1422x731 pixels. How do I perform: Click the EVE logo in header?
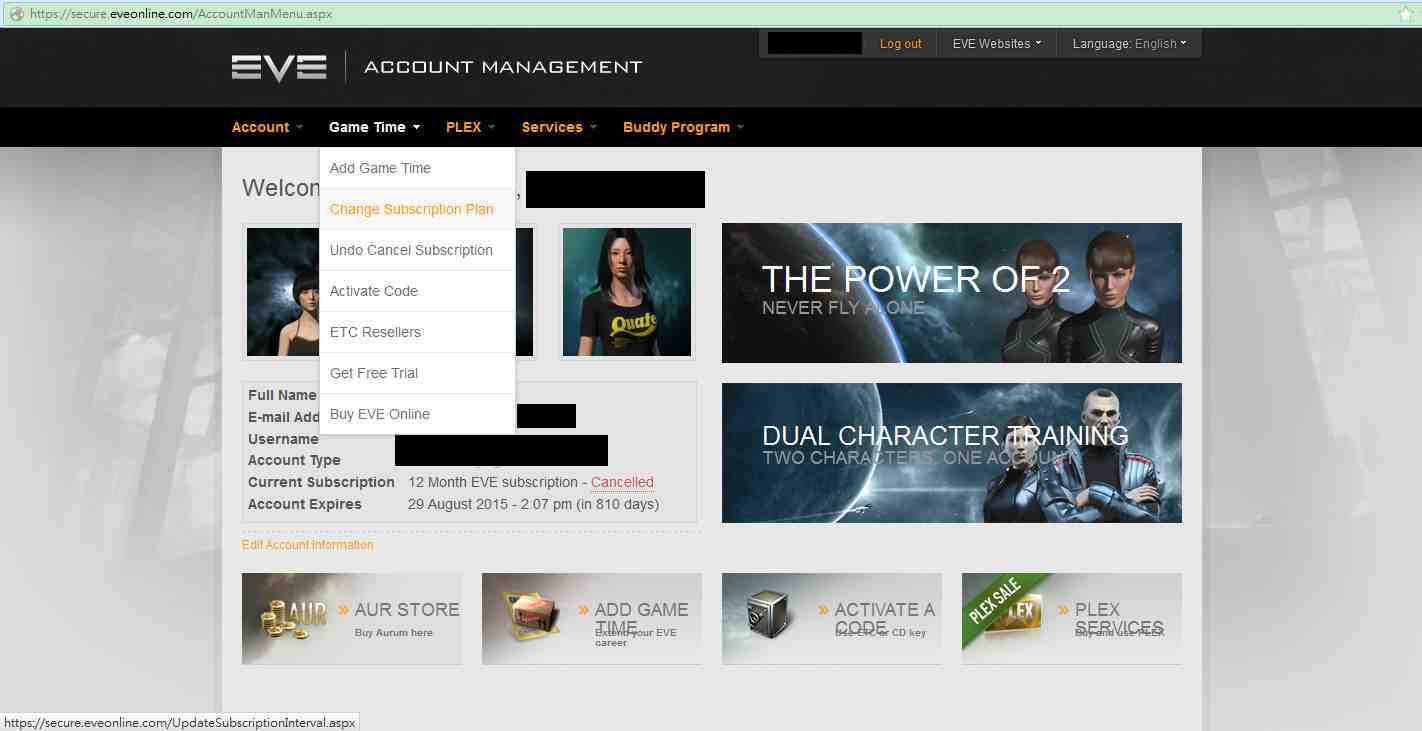279,67
